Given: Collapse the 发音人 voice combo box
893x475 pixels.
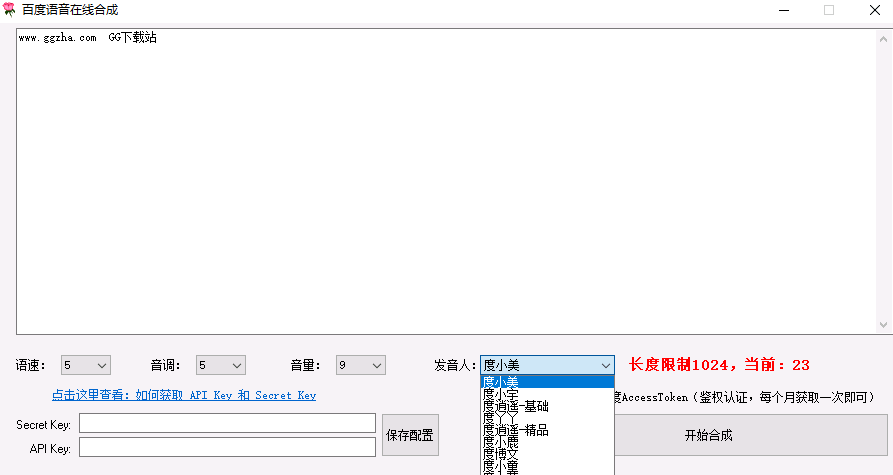Looking at the screenshot, I should pos(605,365).
